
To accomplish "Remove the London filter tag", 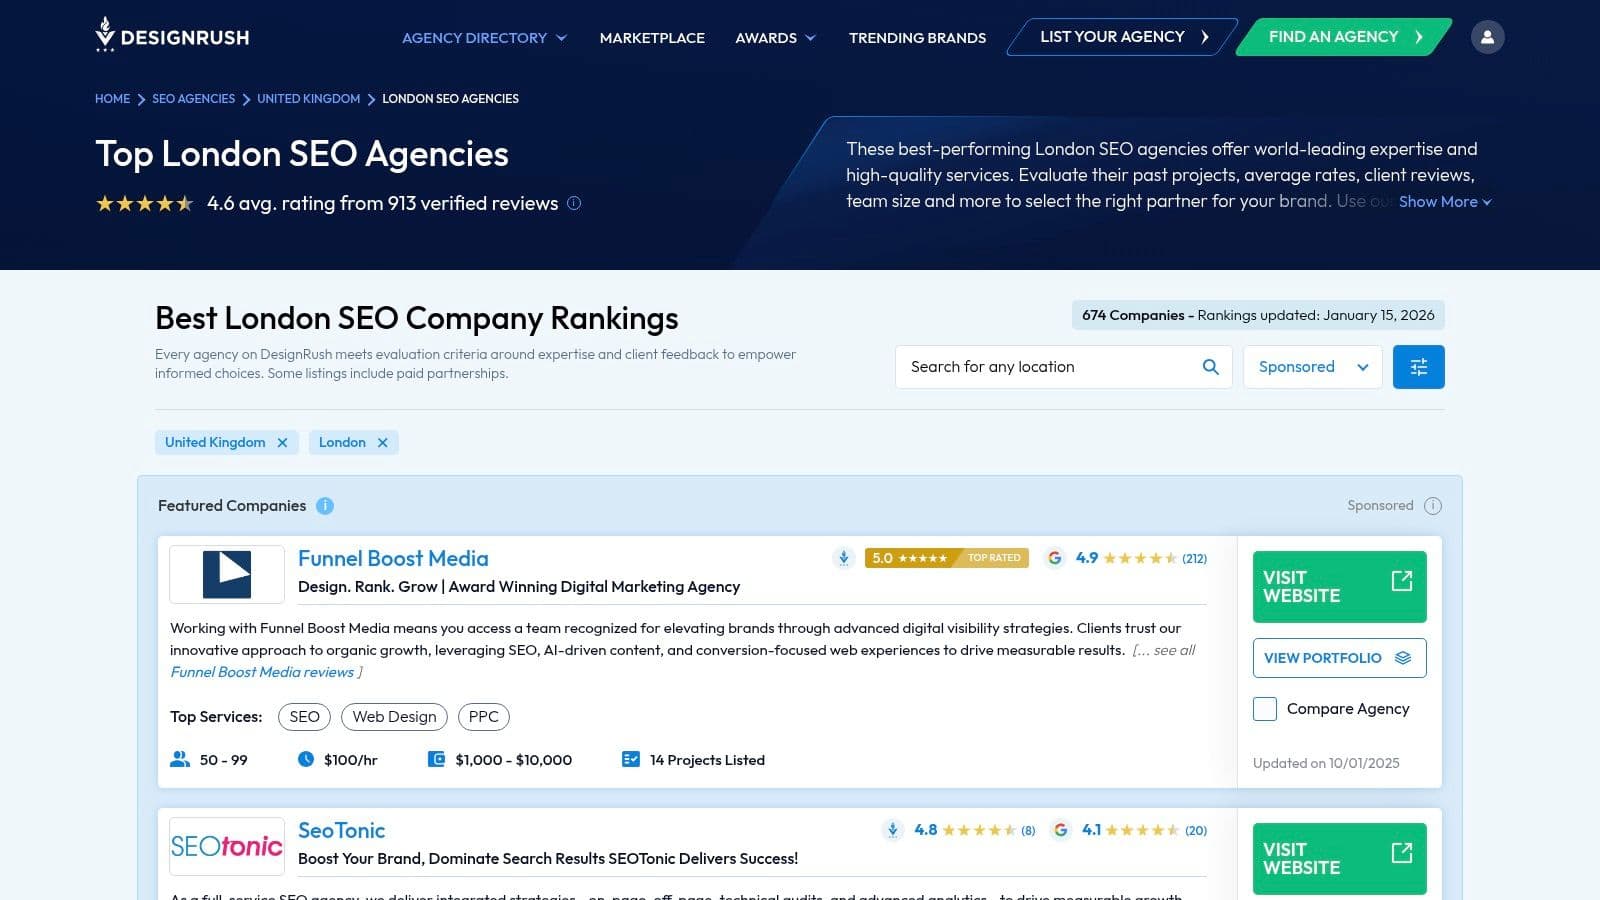I will coord(383,442).
